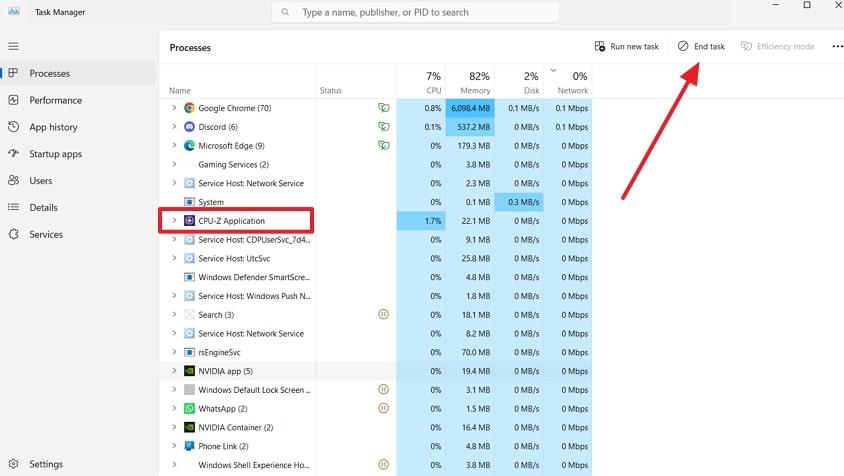Expand the NVIDIA Container (2) group

(174, 427)
